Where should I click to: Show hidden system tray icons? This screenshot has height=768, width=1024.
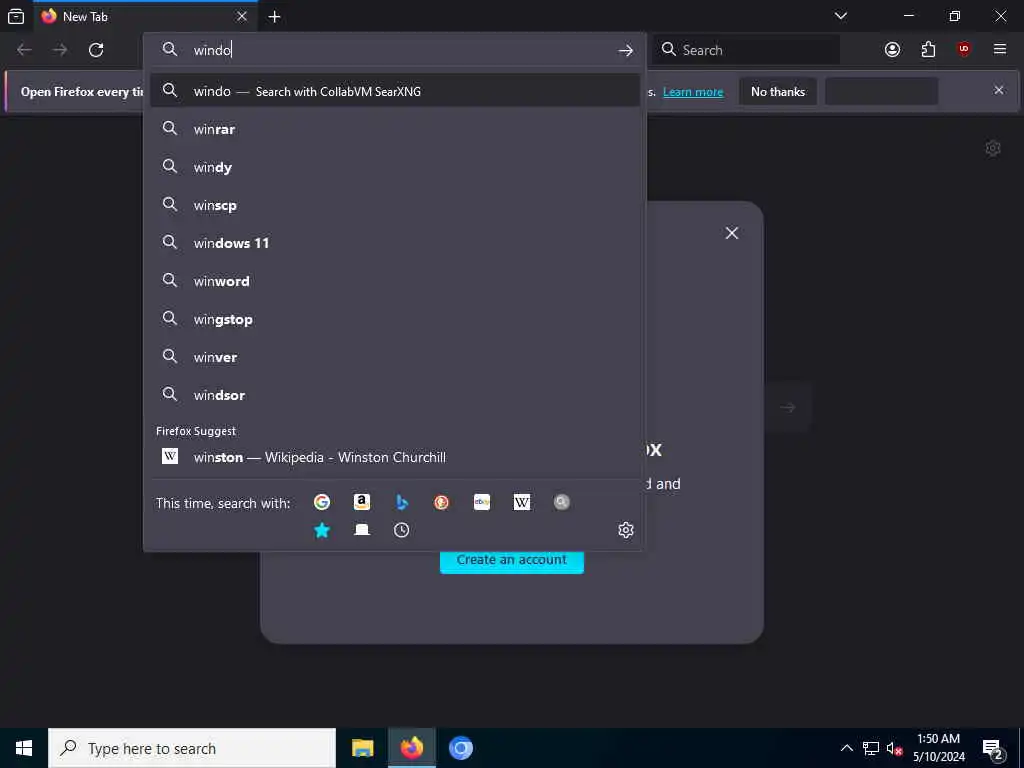pos(846,748)
